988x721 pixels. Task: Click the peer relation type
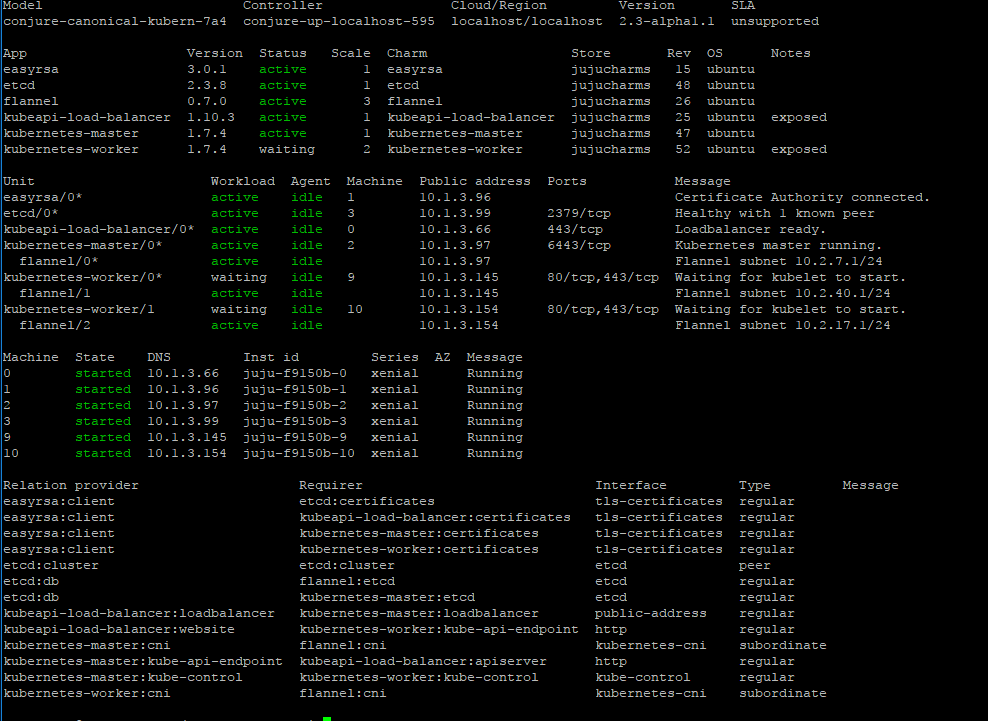(755, 565)
